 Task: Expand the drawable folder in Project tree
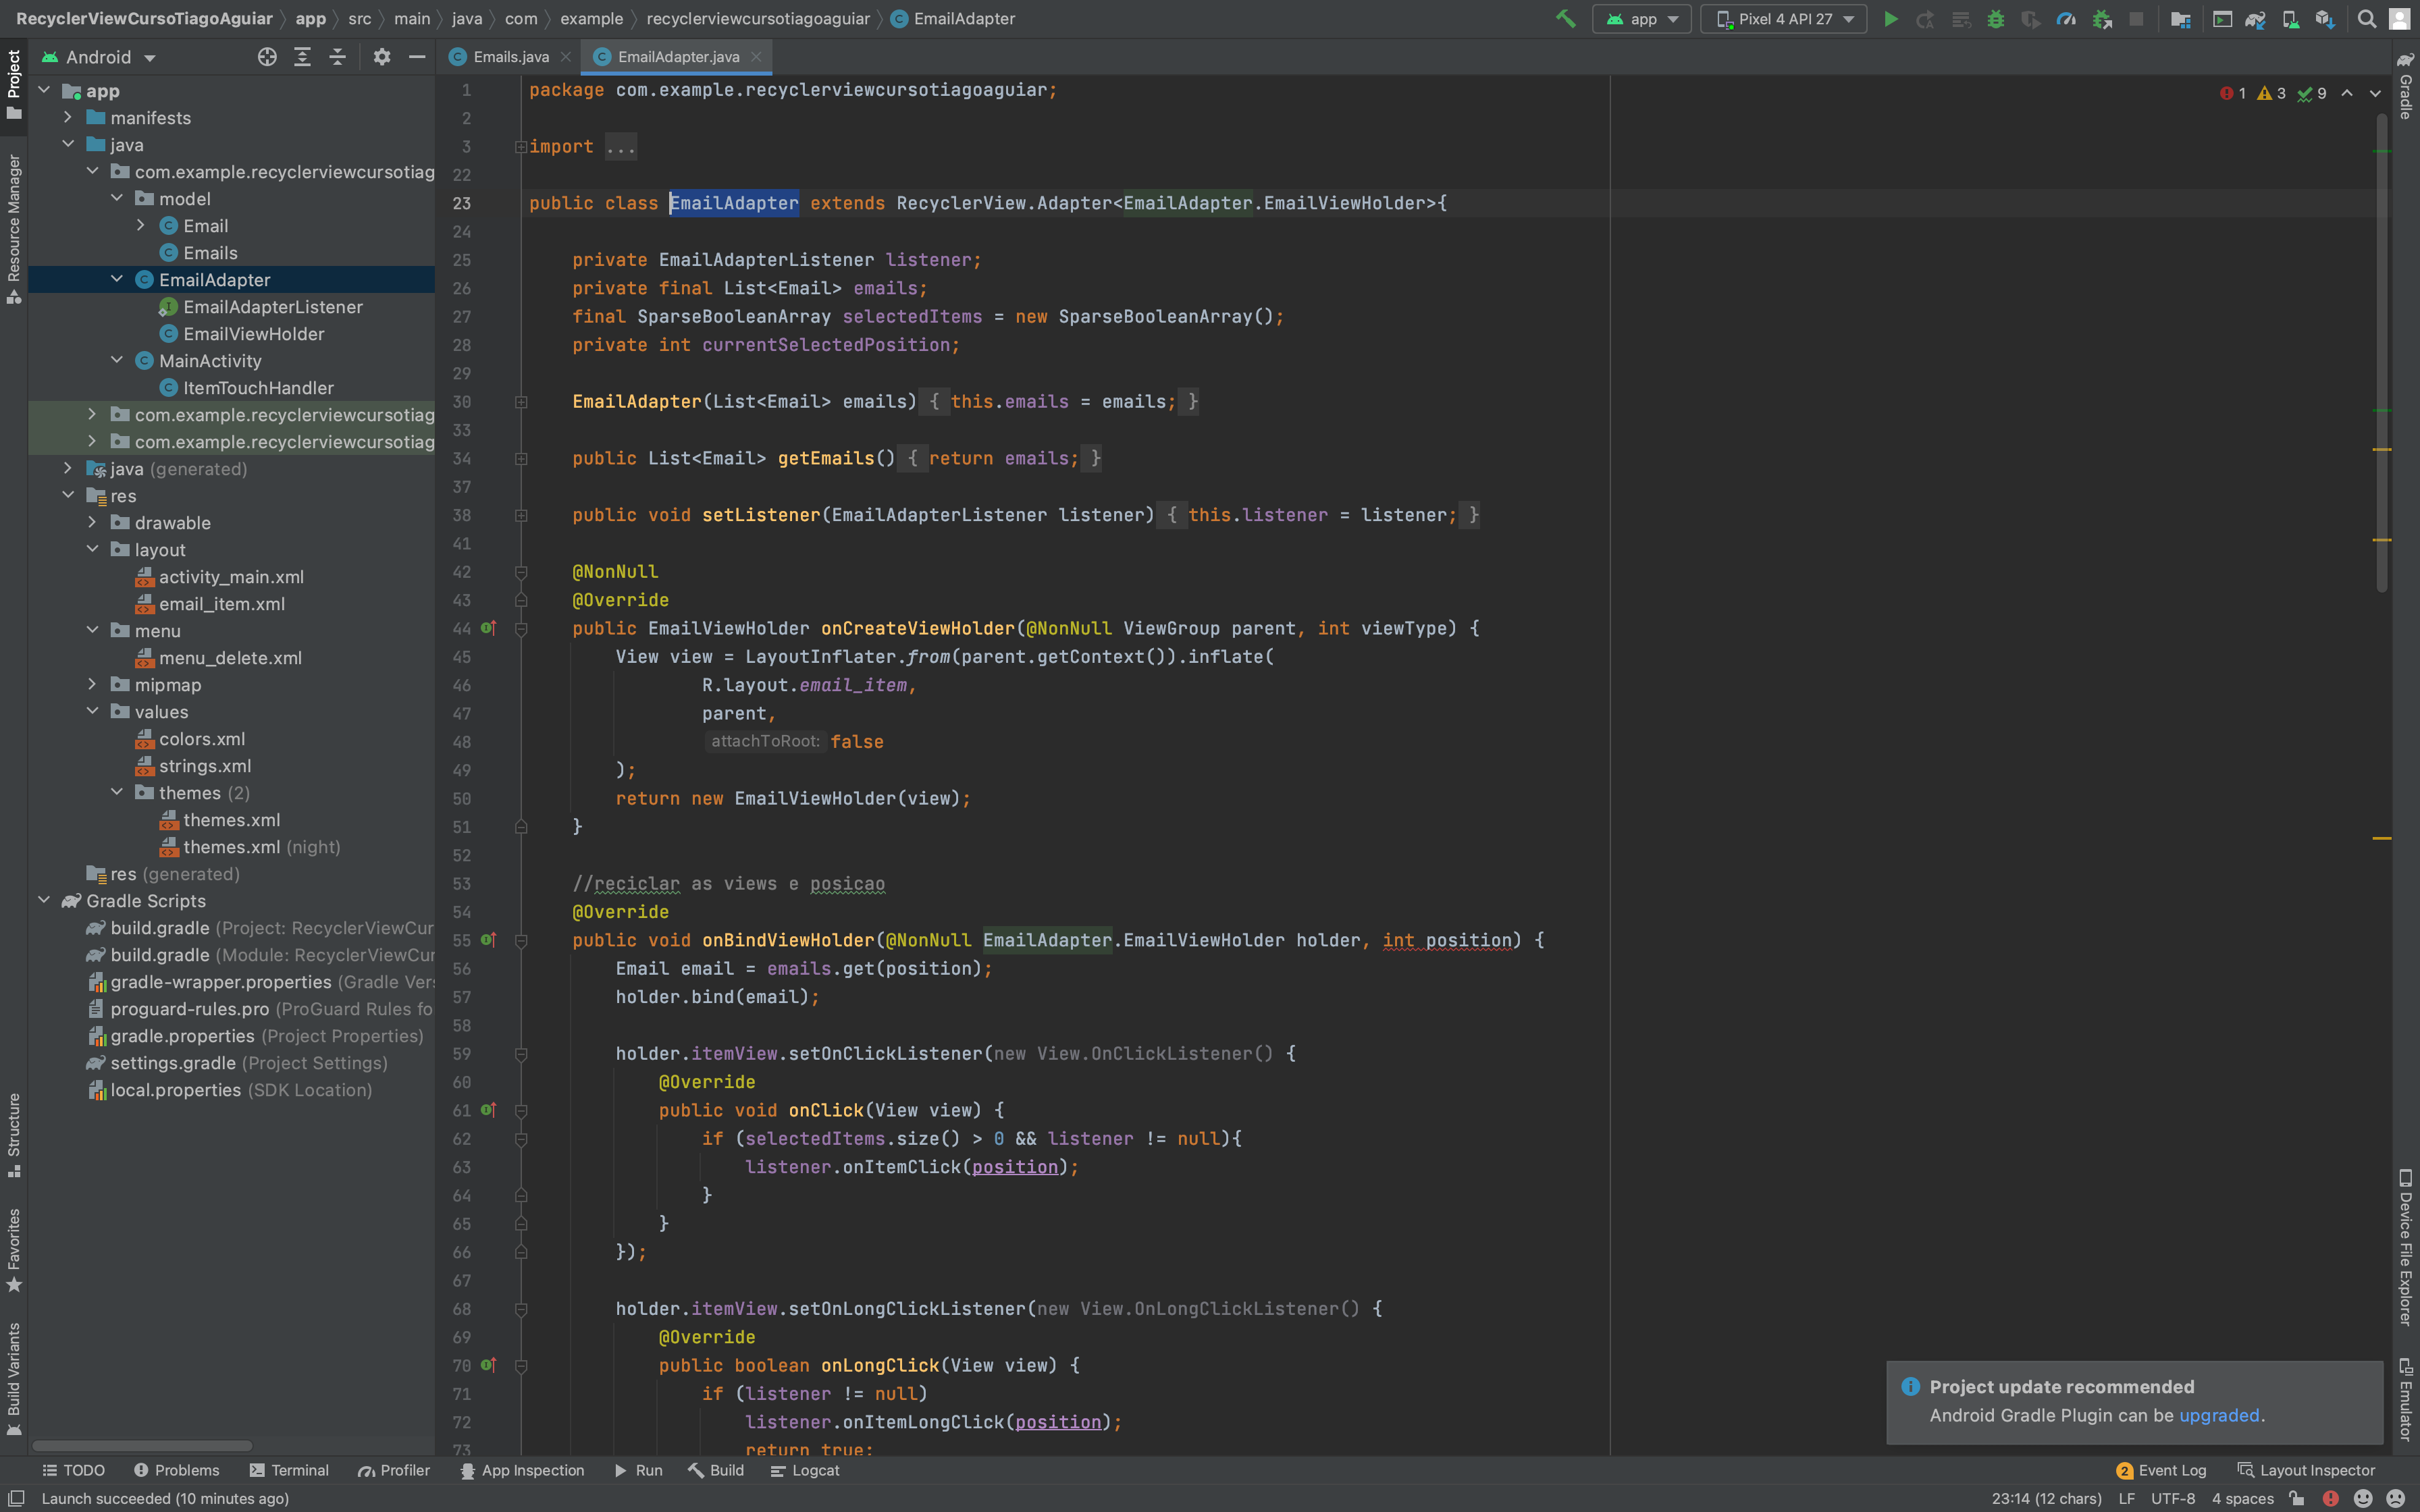click(93, 522)
